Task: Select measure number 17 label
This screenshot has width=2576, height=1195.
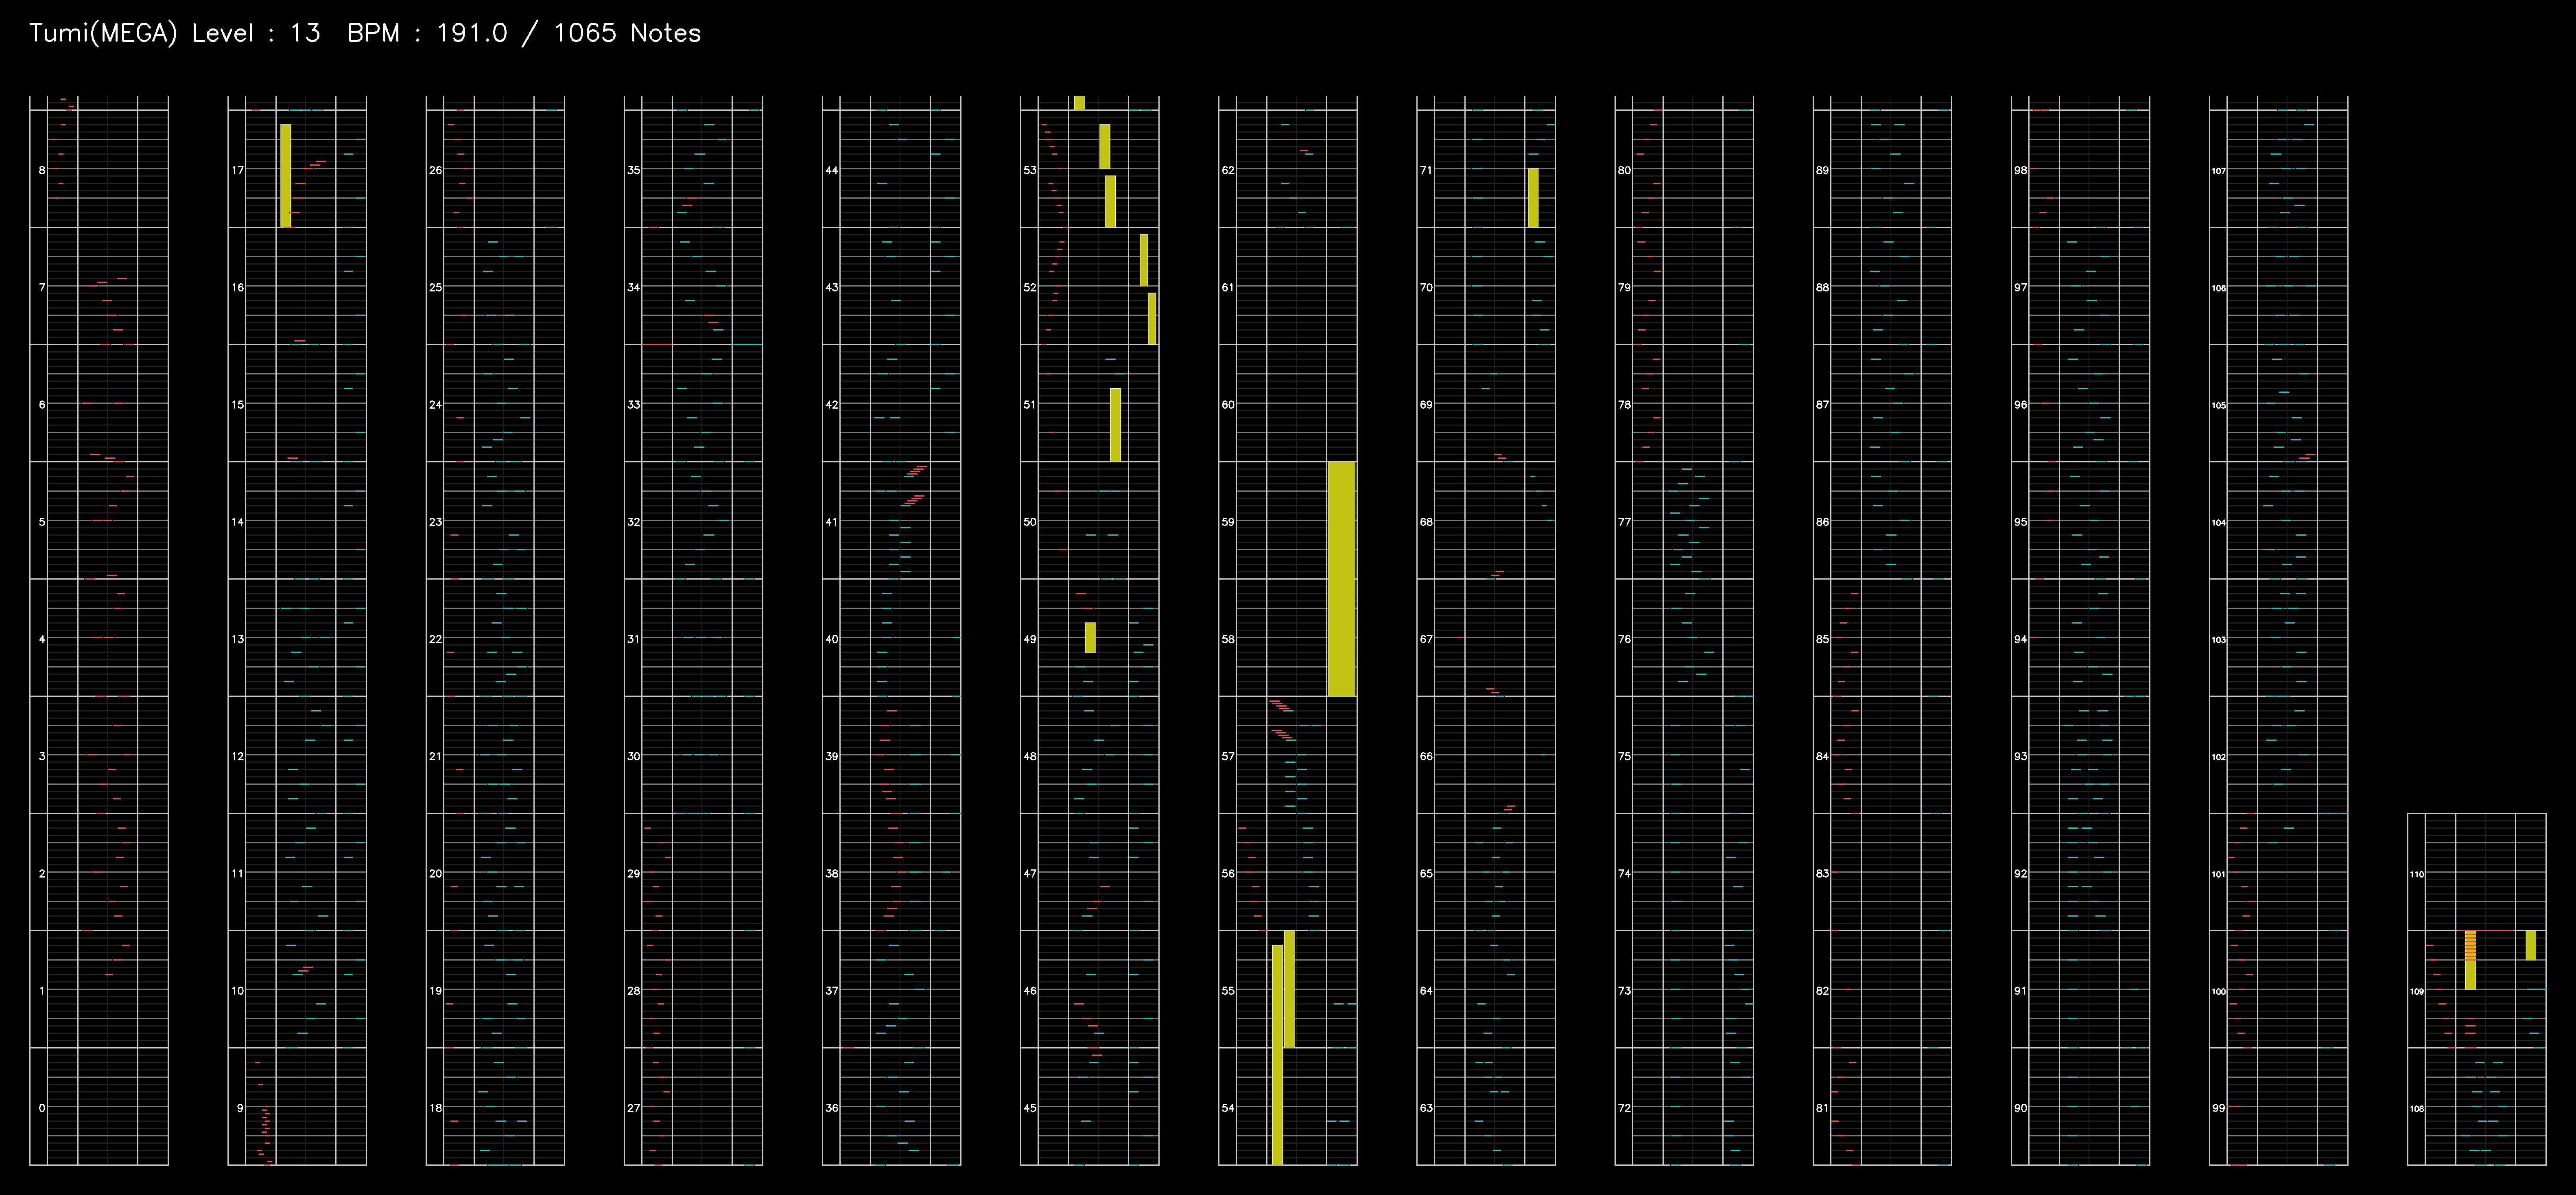Action: pyautogui.click(x=238, y=170)
